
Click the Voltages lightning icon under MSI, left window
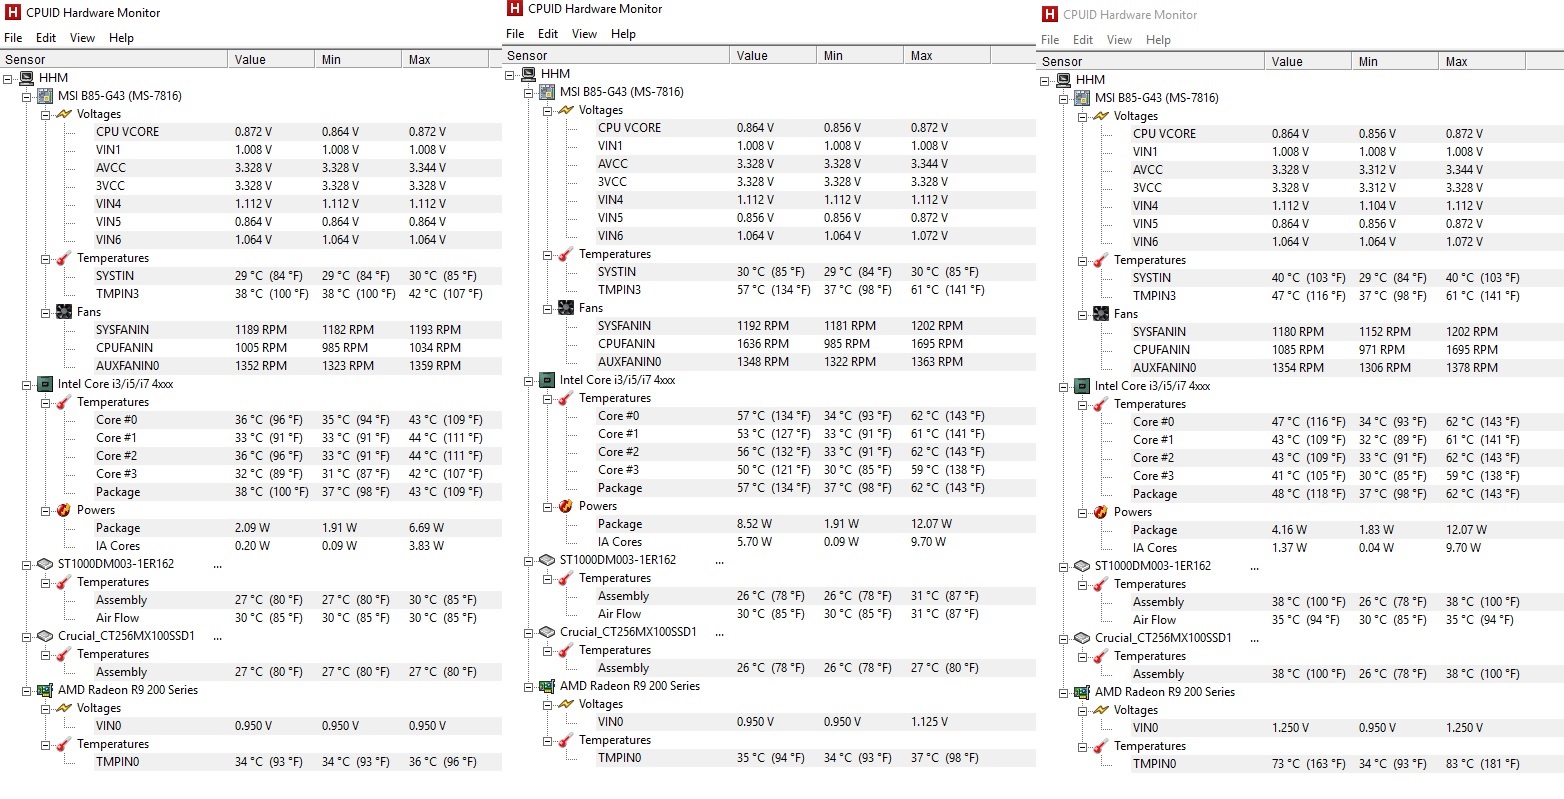(x=64, y=114)
